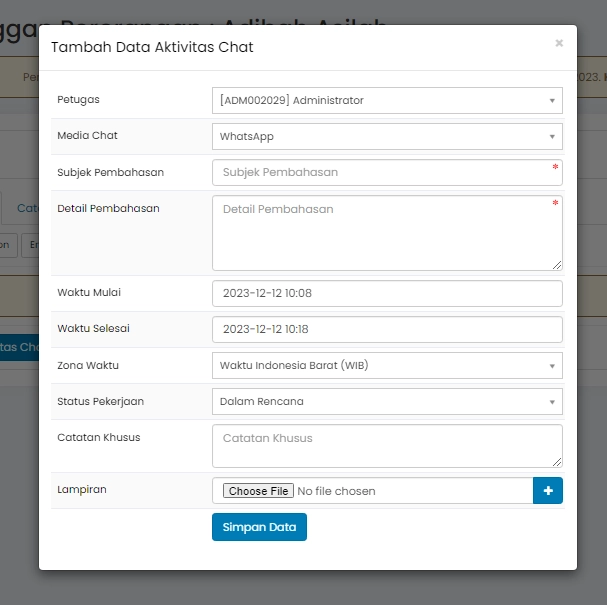Open the Petugas dropdown
The width and height of the screenshot is (607, 605).
pos(387,100)
